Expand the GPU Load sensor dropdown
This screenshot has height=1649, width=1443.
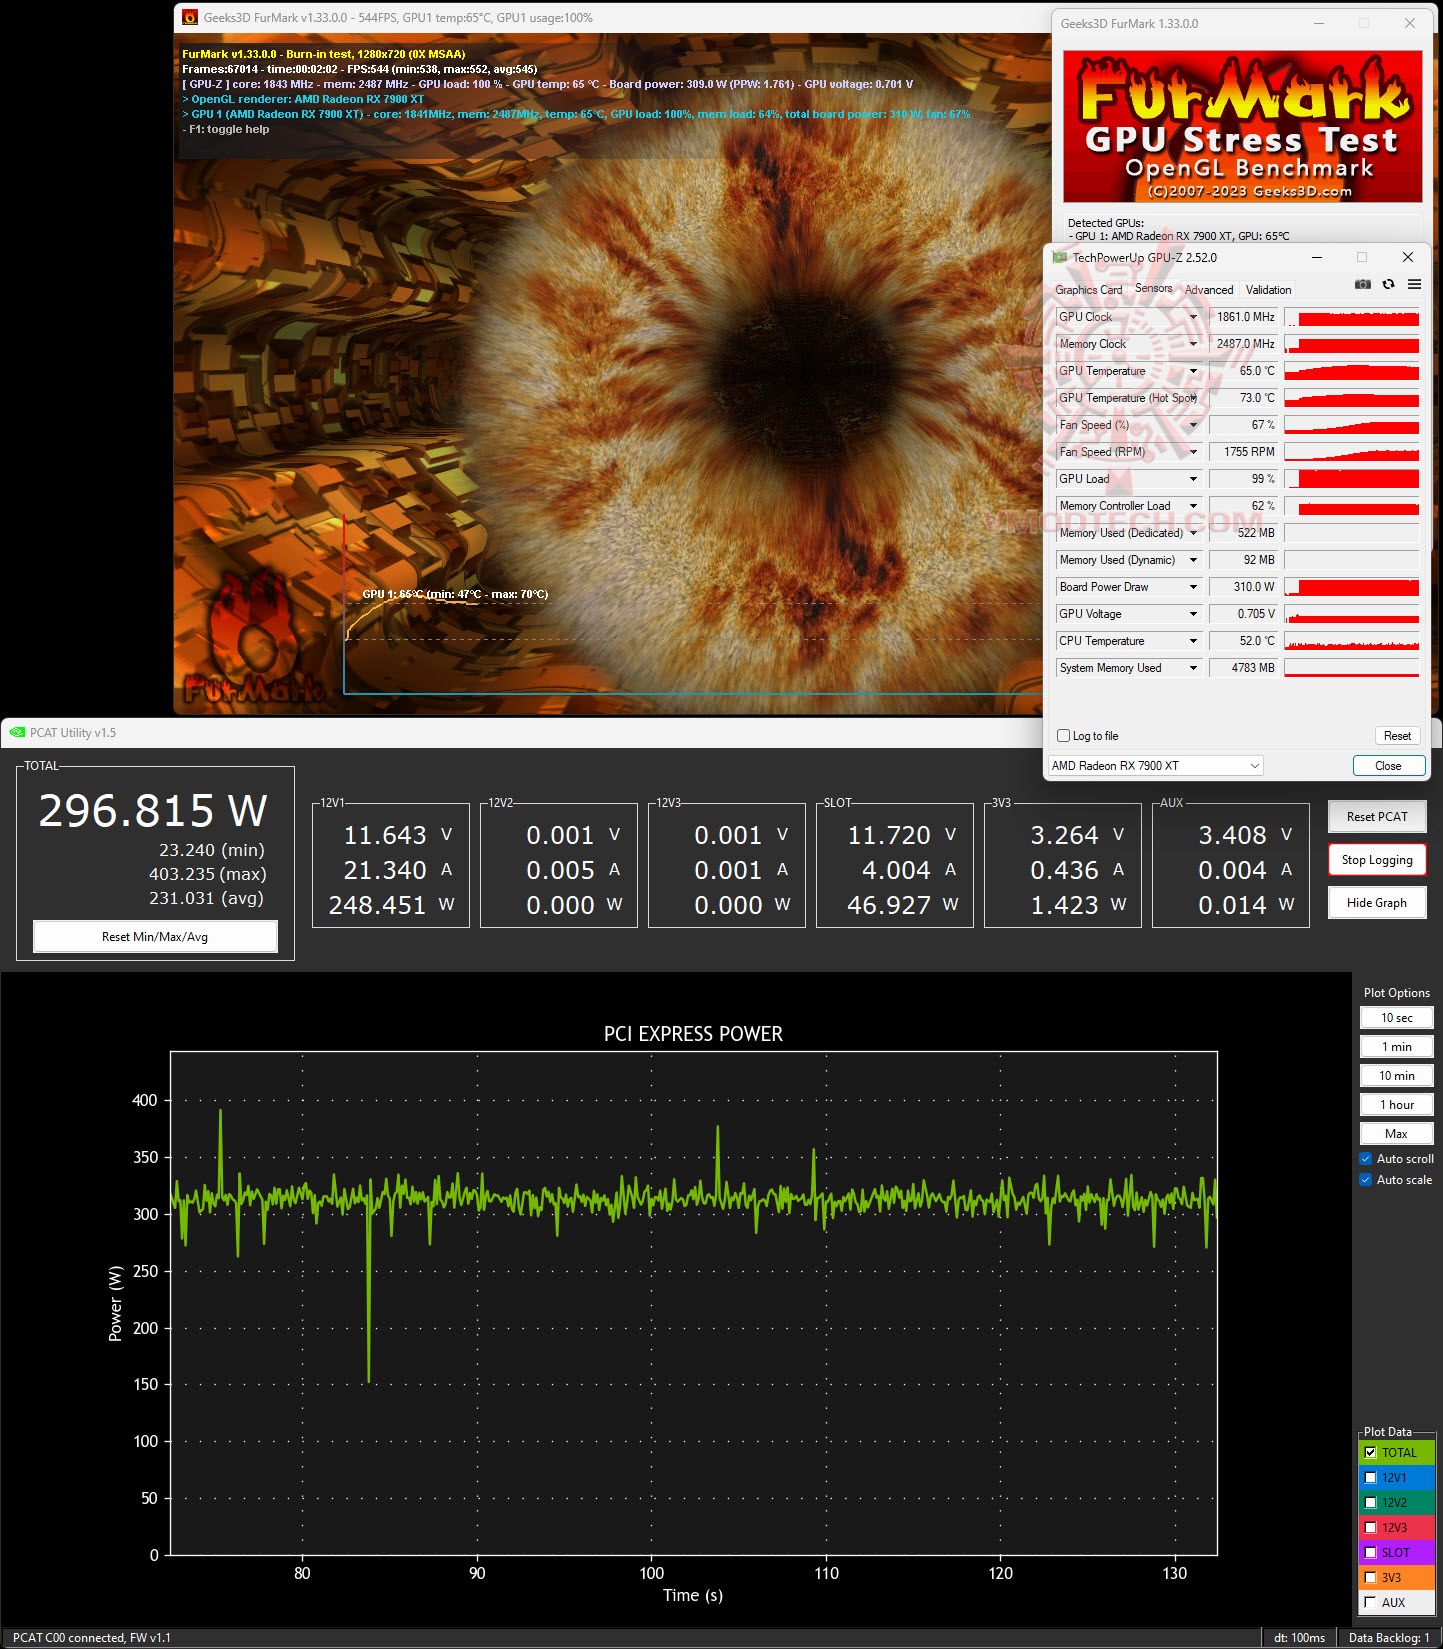pos(1193,479)
